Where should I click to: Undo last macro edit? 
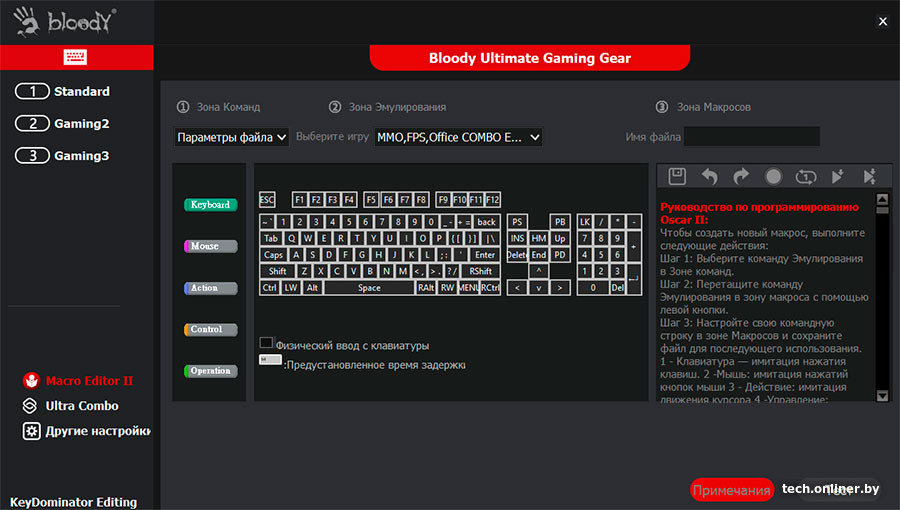709,177
